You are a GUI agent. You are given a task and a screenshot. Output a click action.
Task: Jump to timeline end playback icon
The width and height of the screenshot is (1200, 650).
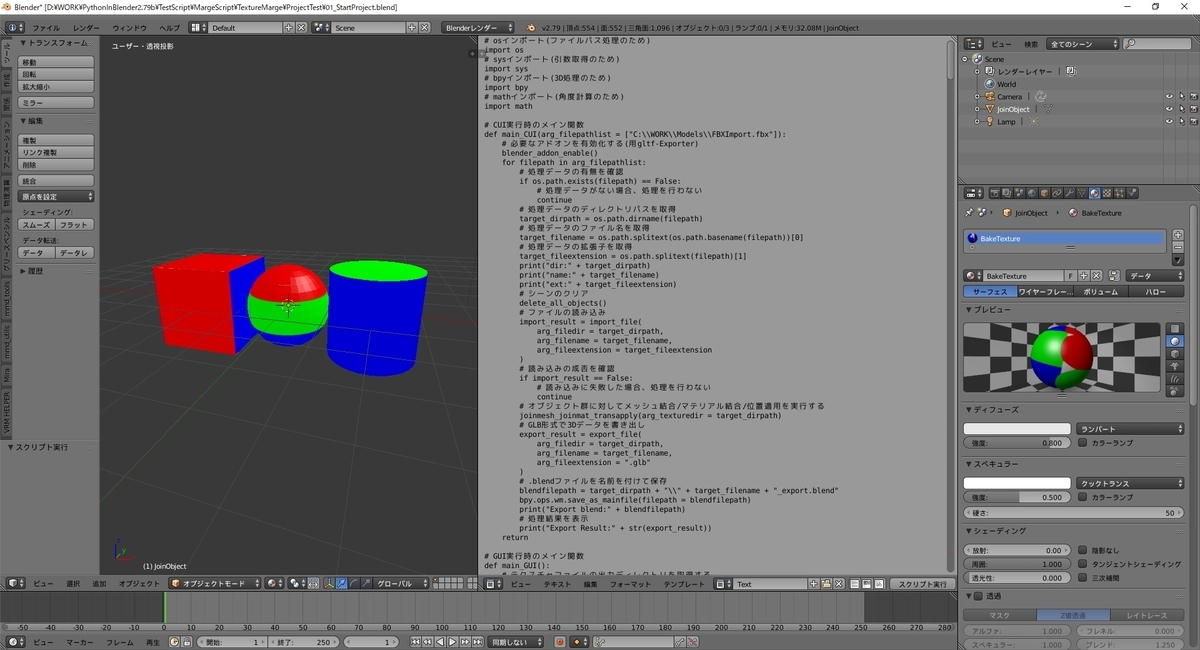[x=478, y=642]
